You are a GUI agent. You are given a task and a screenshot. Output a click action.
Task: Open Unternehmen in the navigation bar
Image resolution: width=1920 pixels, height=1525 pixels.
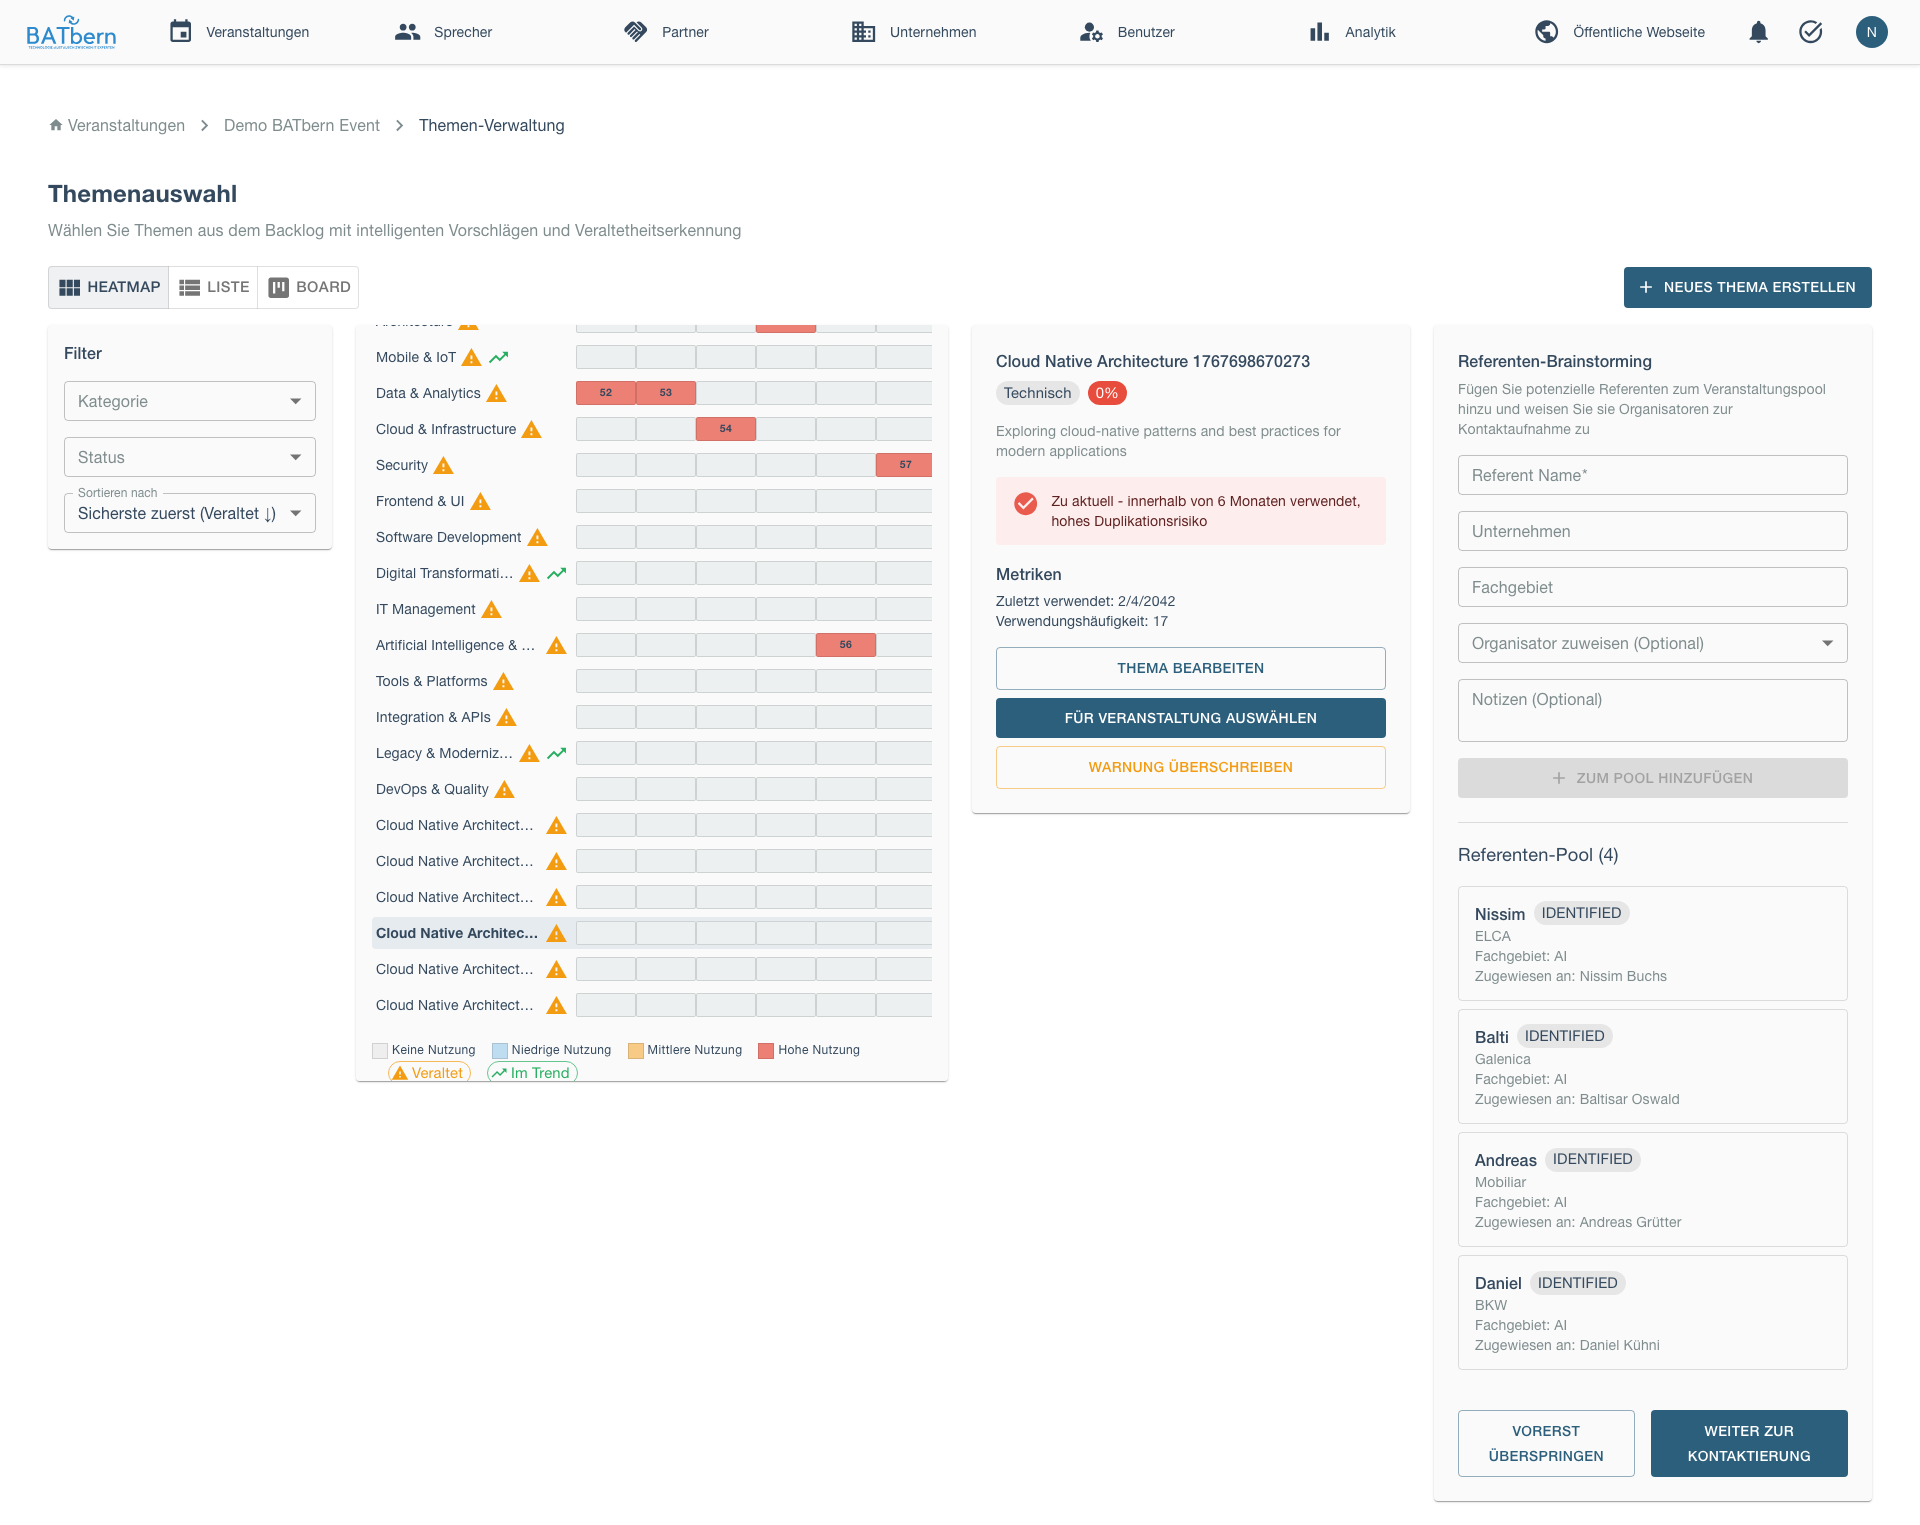[x=914, y=32]
